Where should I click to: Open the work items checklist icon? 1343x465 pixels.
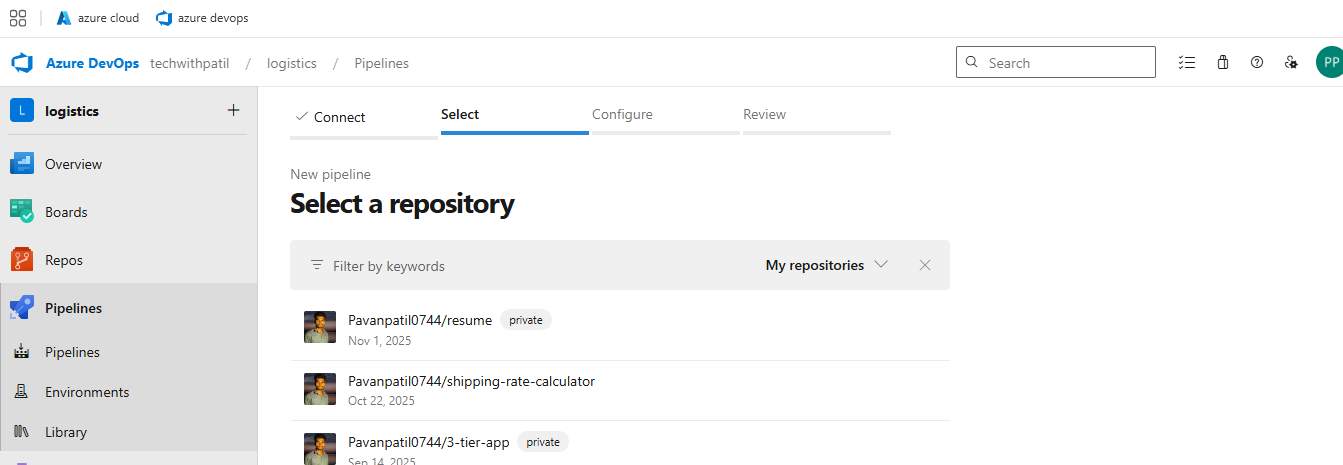1187,62
